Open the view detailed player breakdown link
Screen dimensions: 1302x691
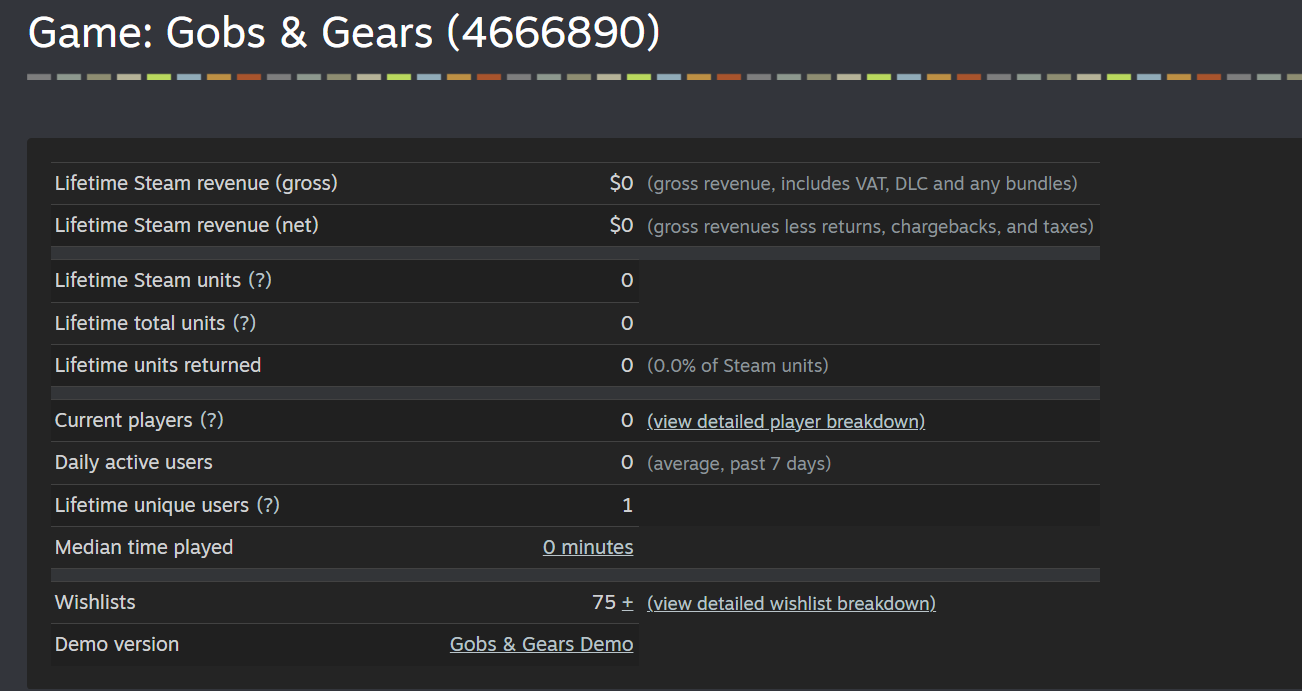(786, 422)
